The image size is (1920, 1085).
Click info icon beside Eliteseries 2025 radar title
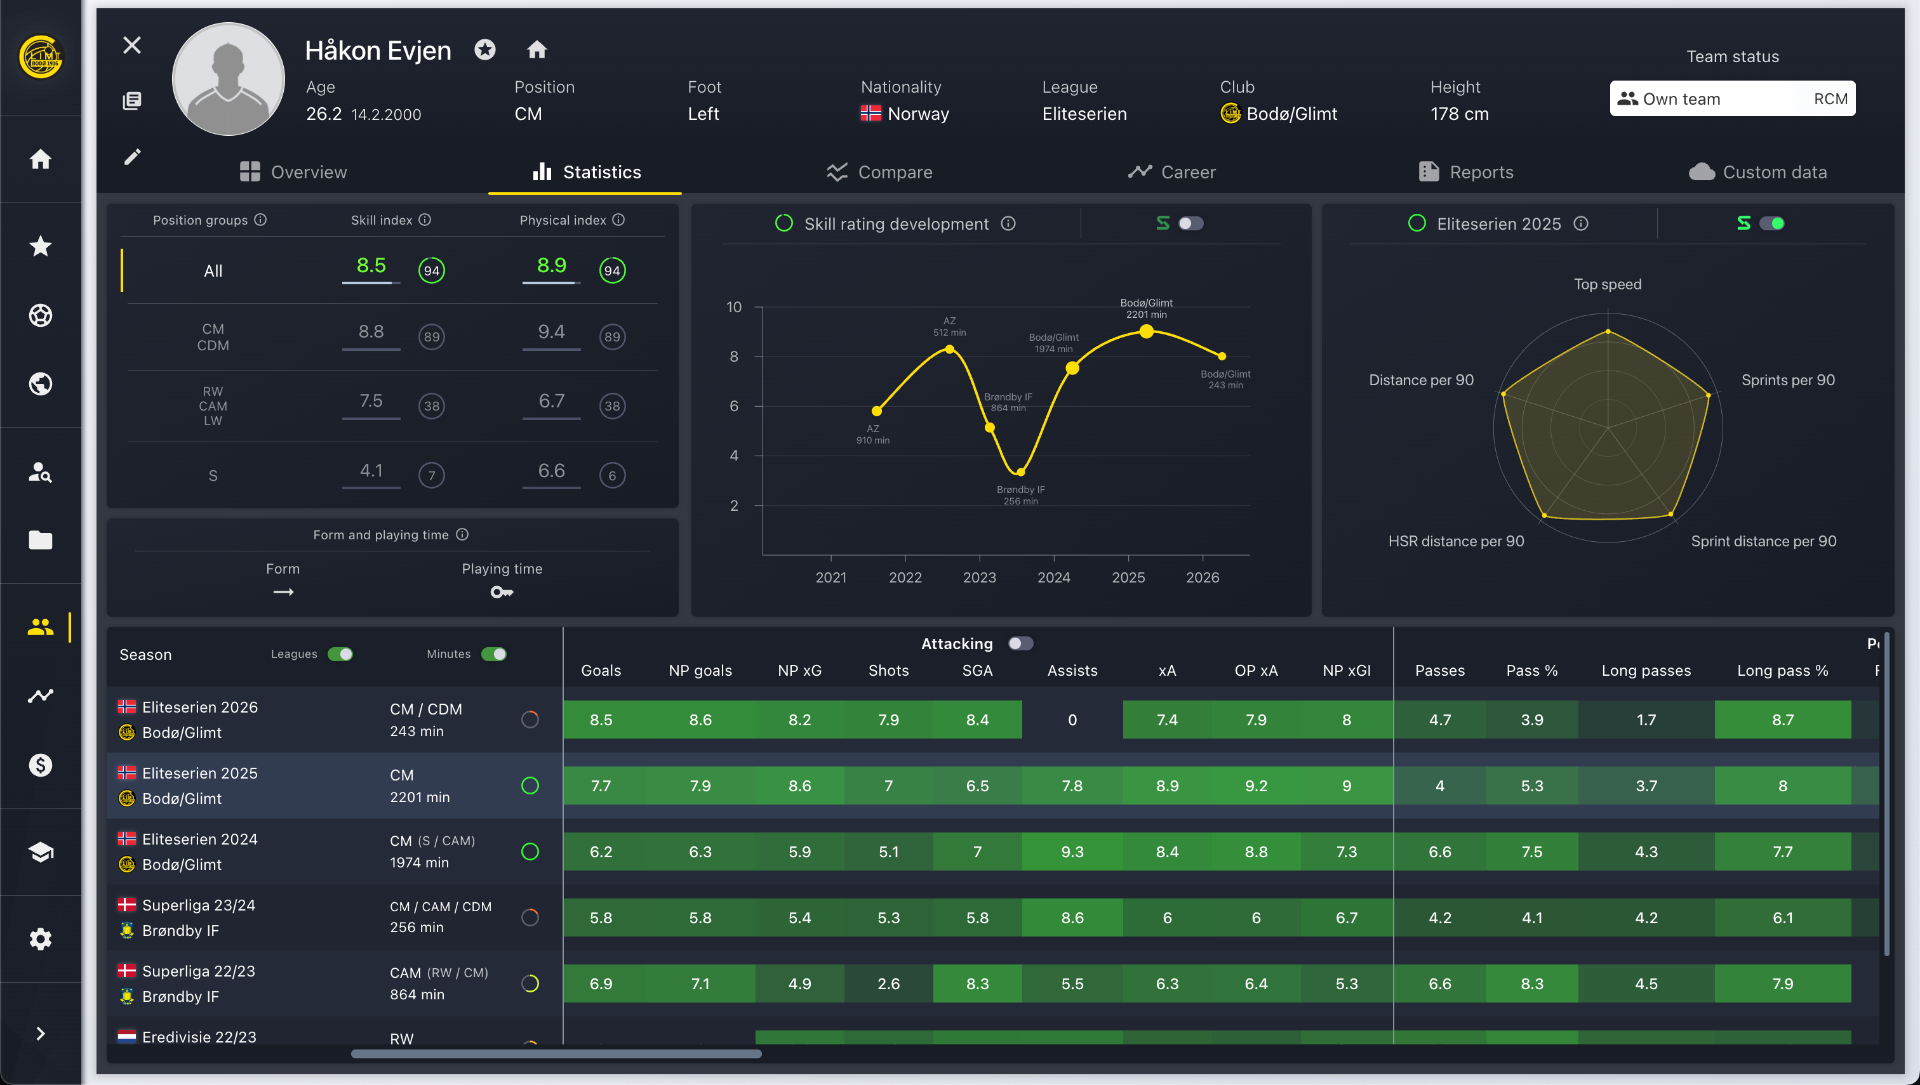click(1581, 224)
